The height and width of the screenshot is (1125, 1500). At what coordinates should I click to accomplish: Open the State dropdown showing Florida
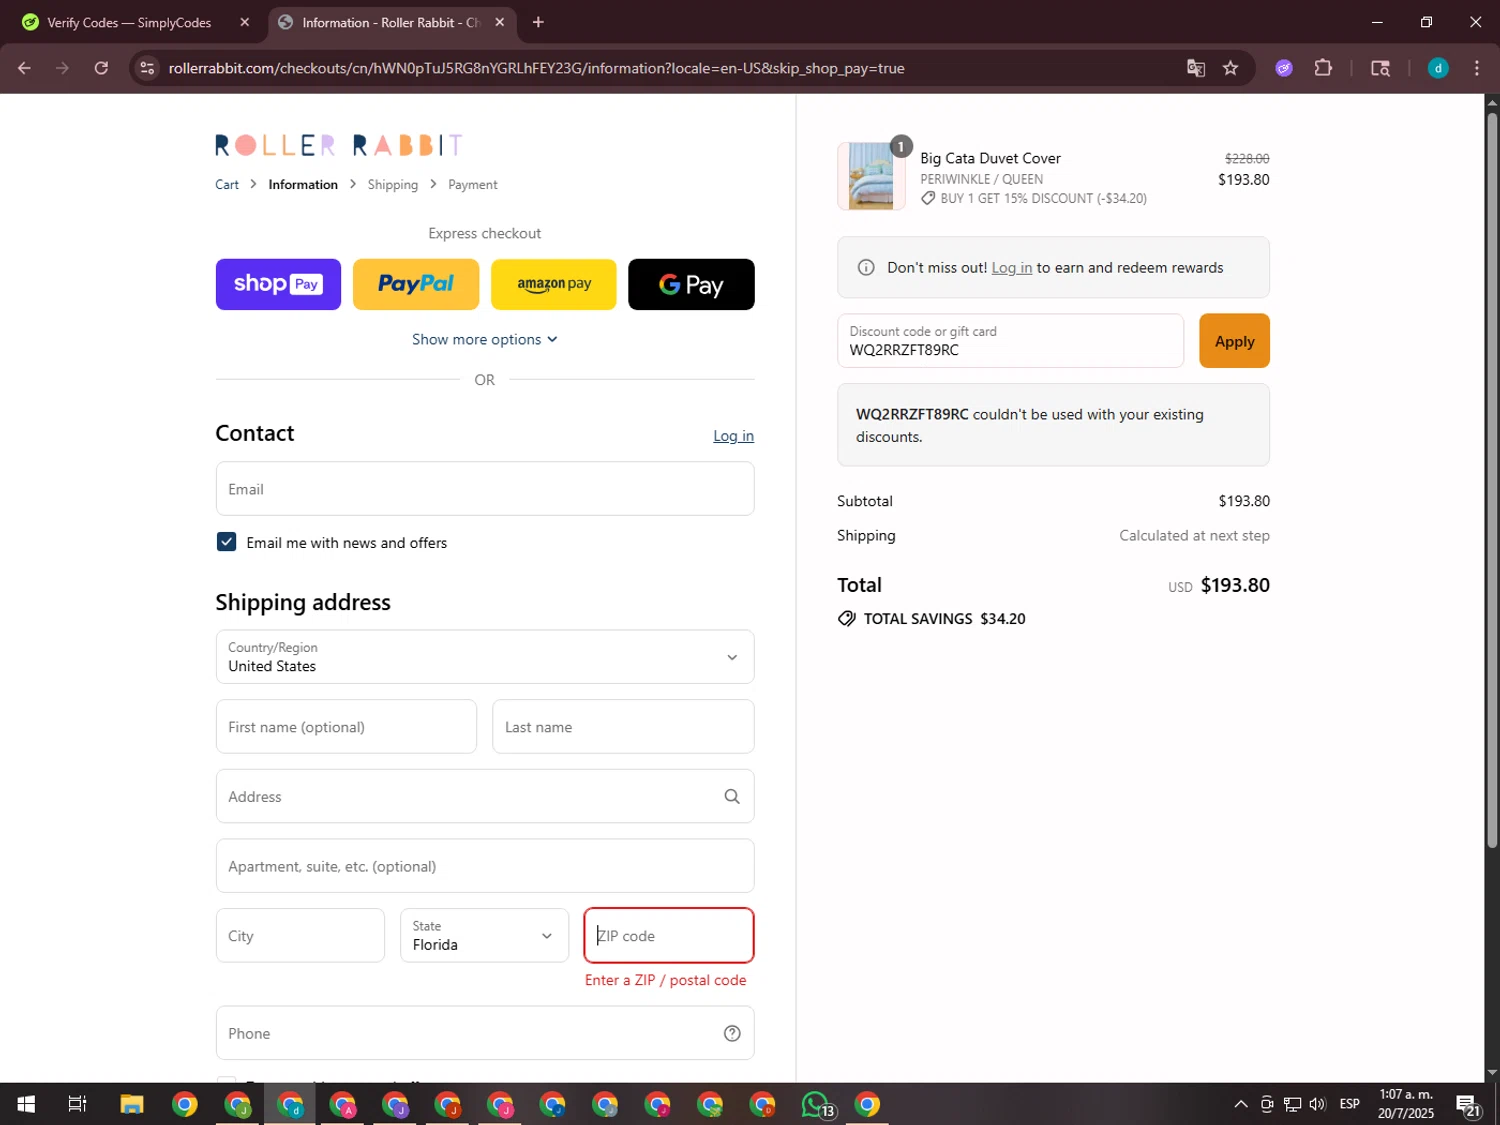point(484,936)
